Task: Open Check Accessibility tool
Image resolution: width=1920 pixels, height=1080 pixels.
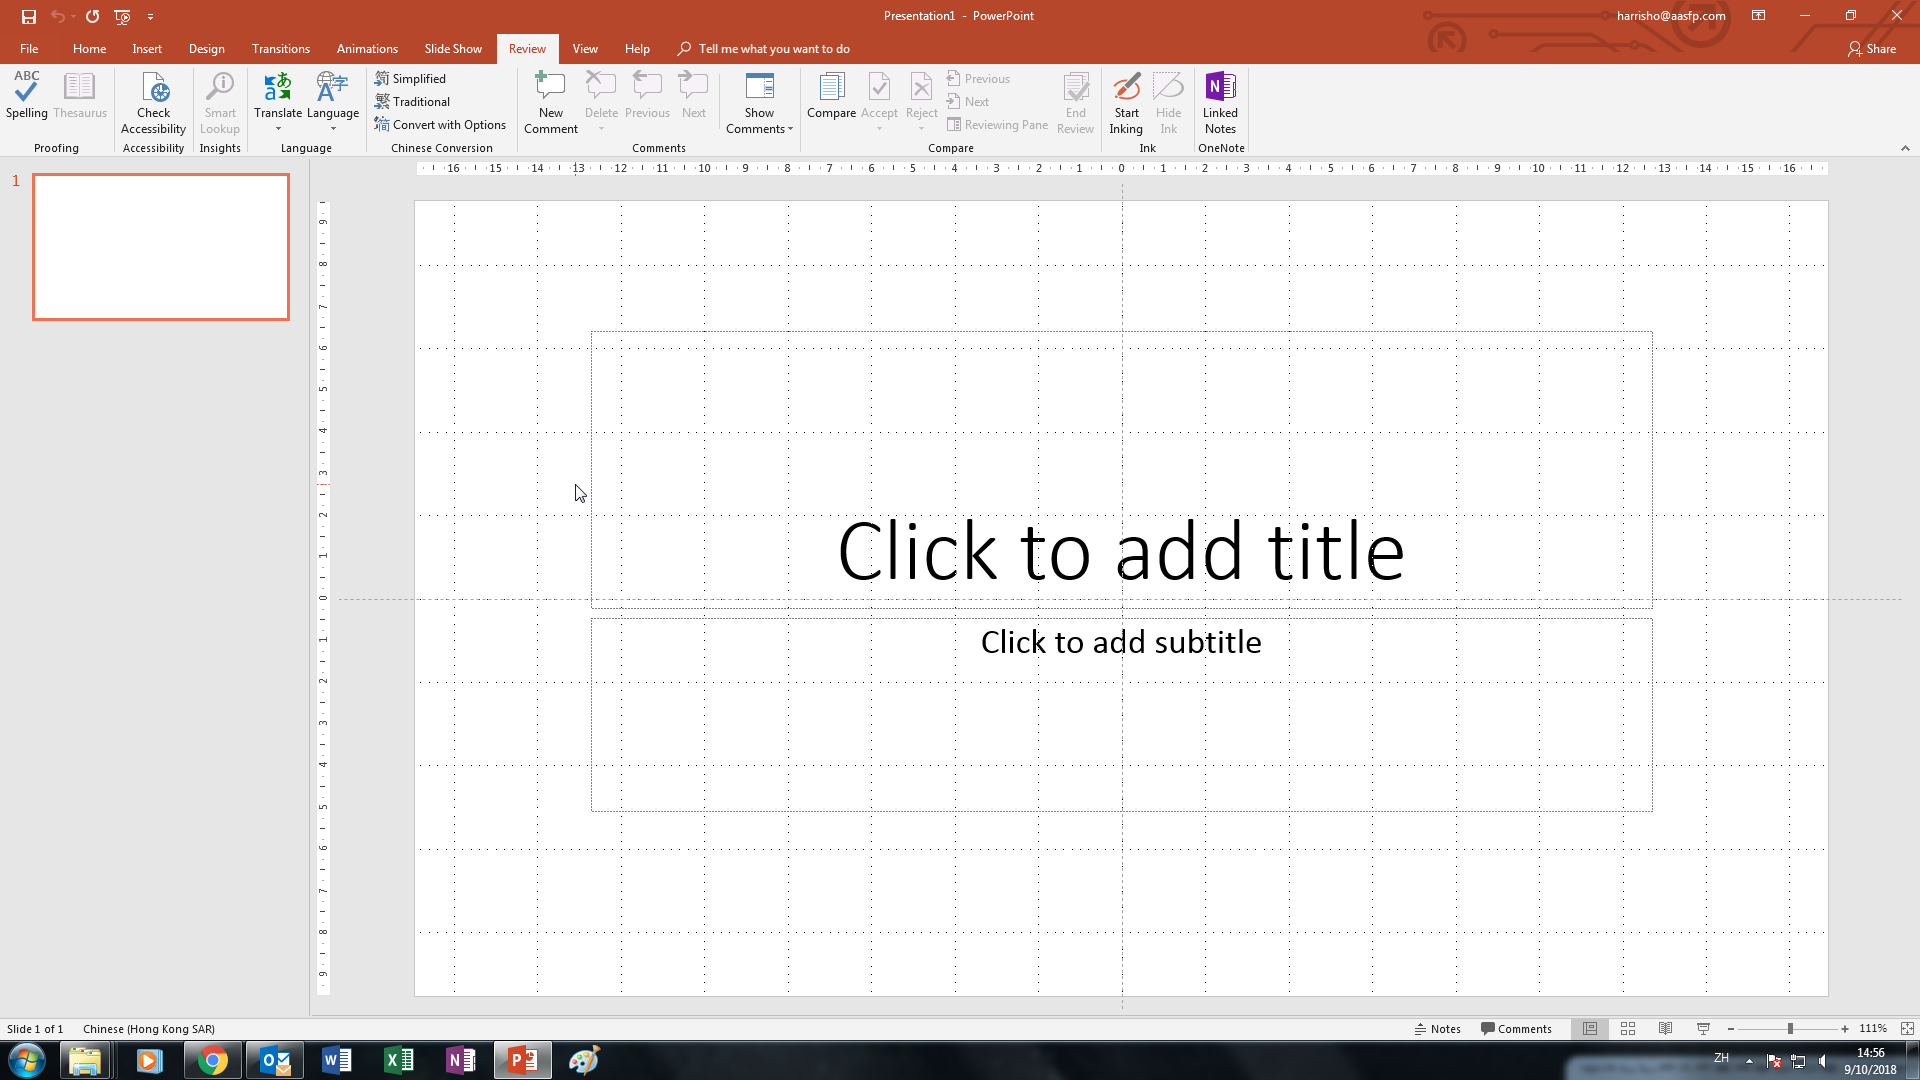Action: [153, 103]
